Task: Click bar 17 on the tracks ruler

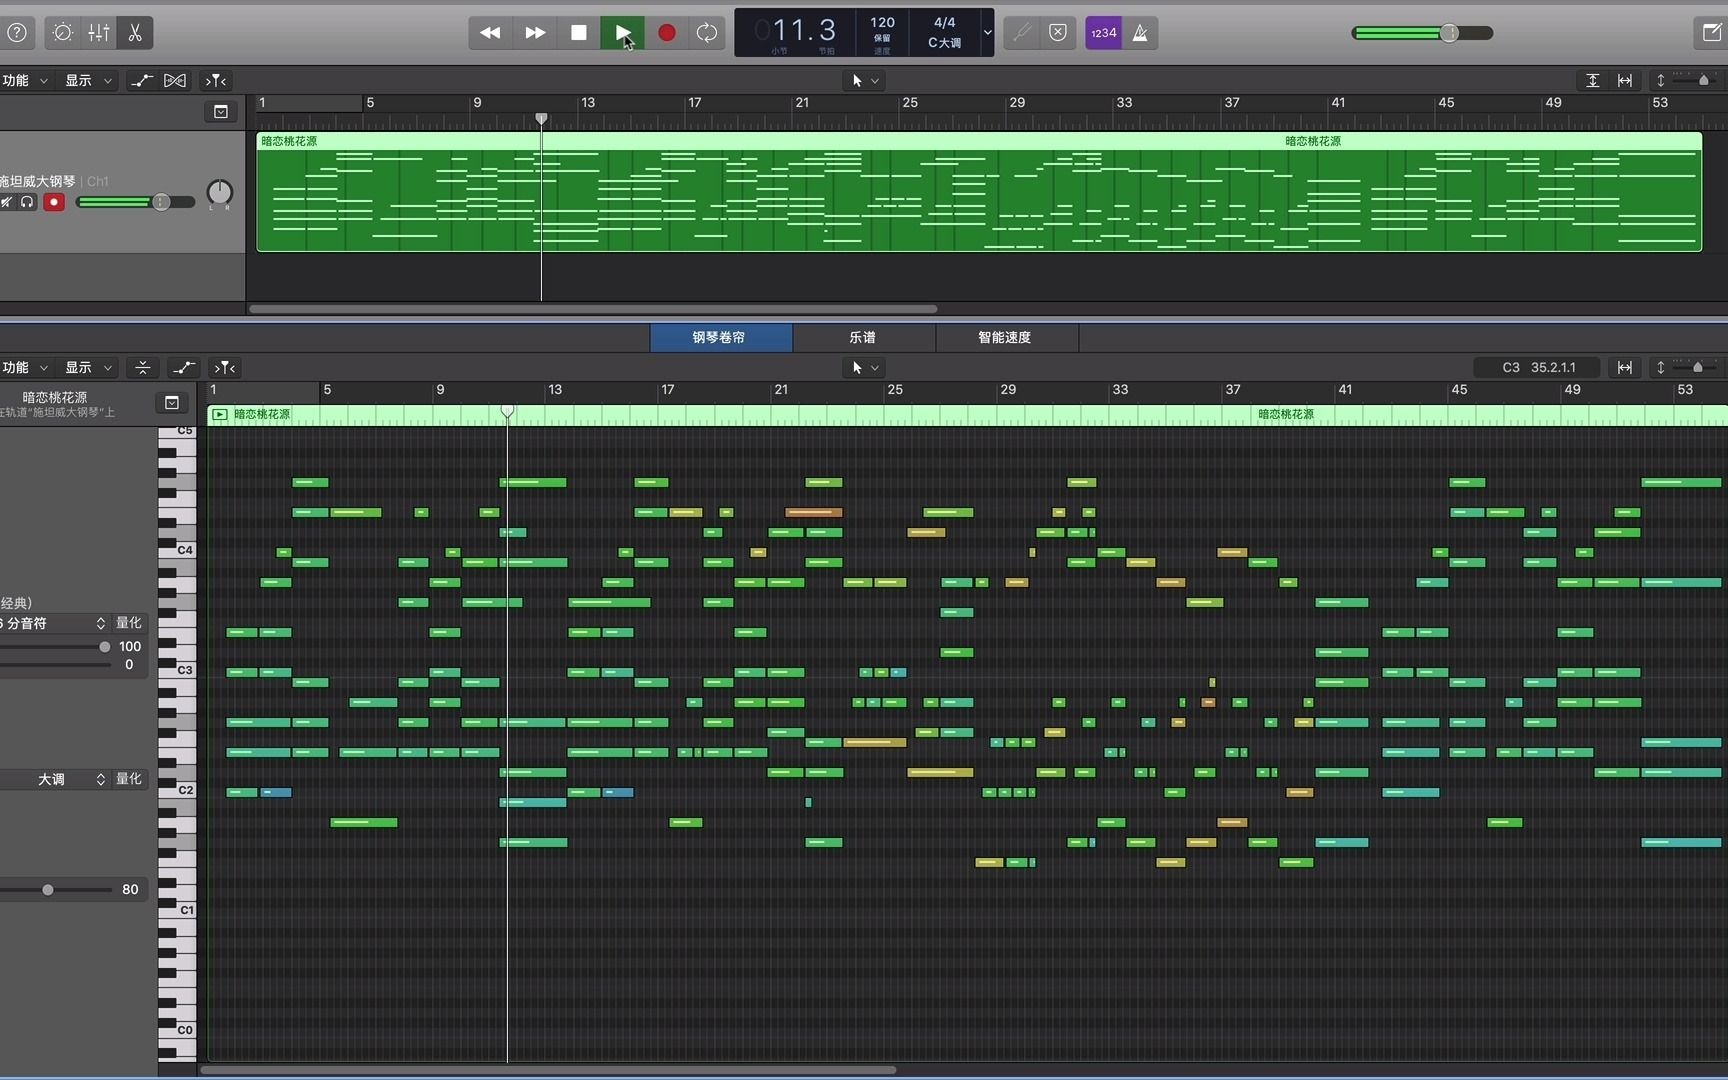Action: click(x=694, y=103)
